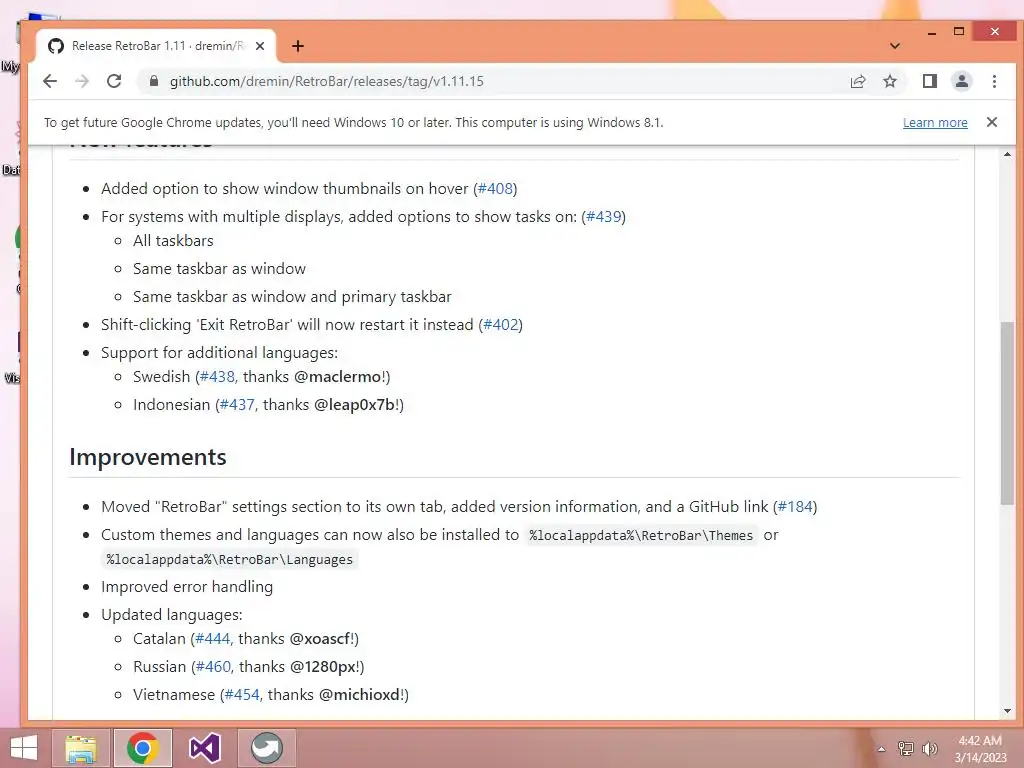
Task: Open the Windows Start button
Action: pos(24,748)
